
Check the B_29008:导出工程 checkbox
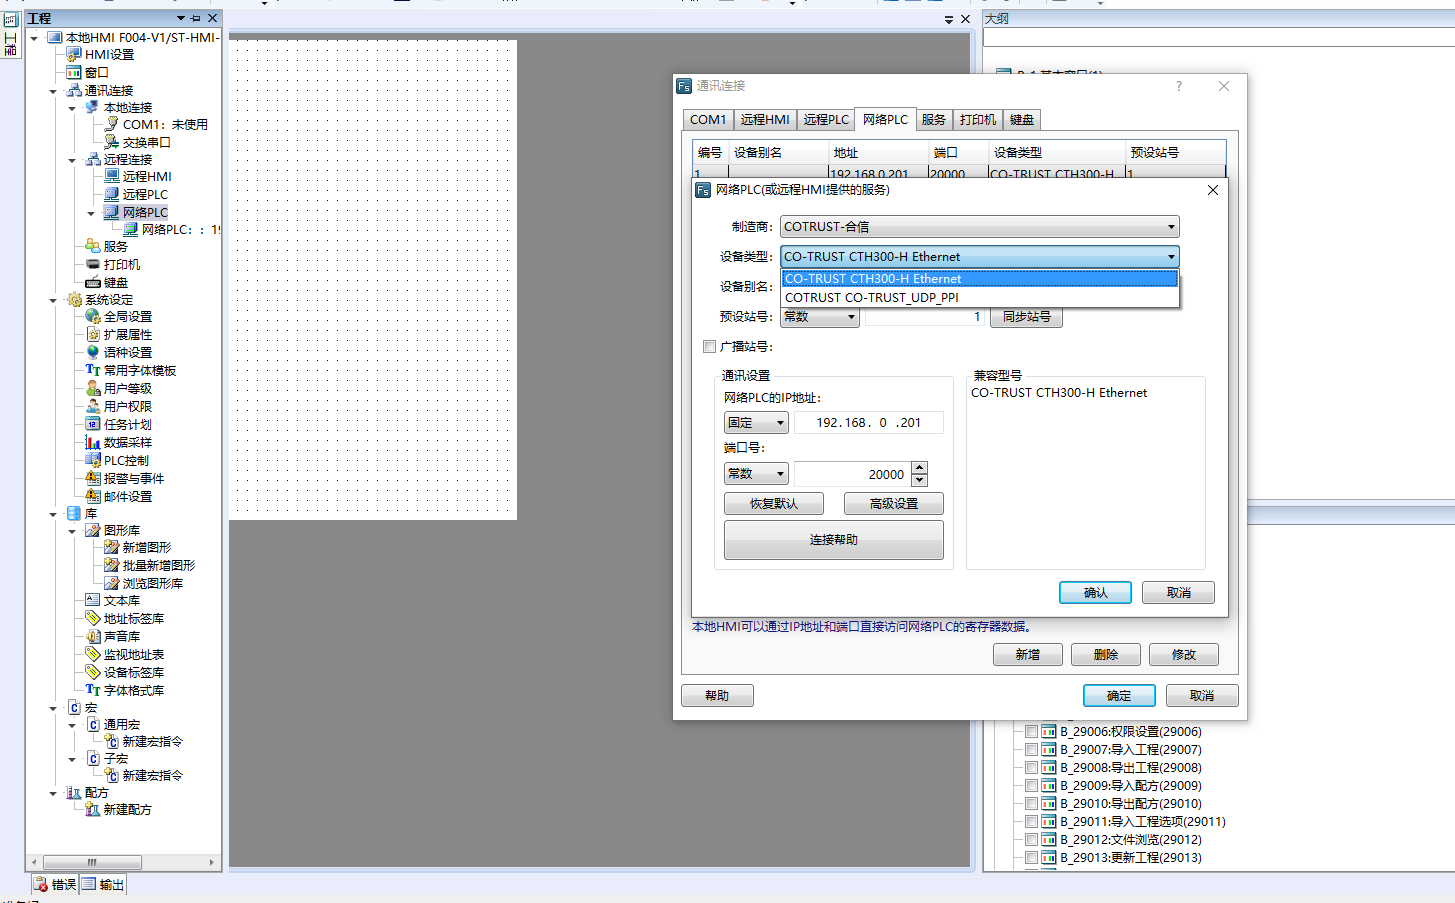click(1031, 768)
